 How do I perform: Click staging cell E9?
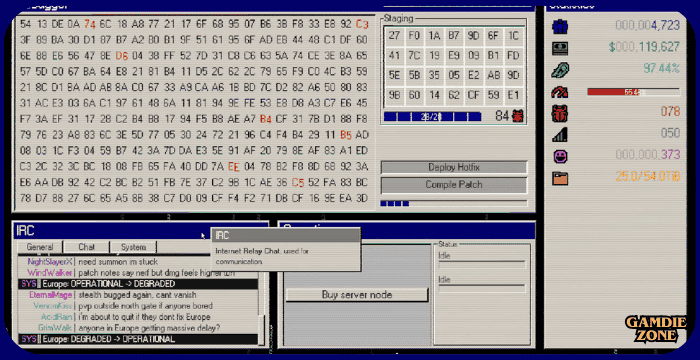click(454, 56)
